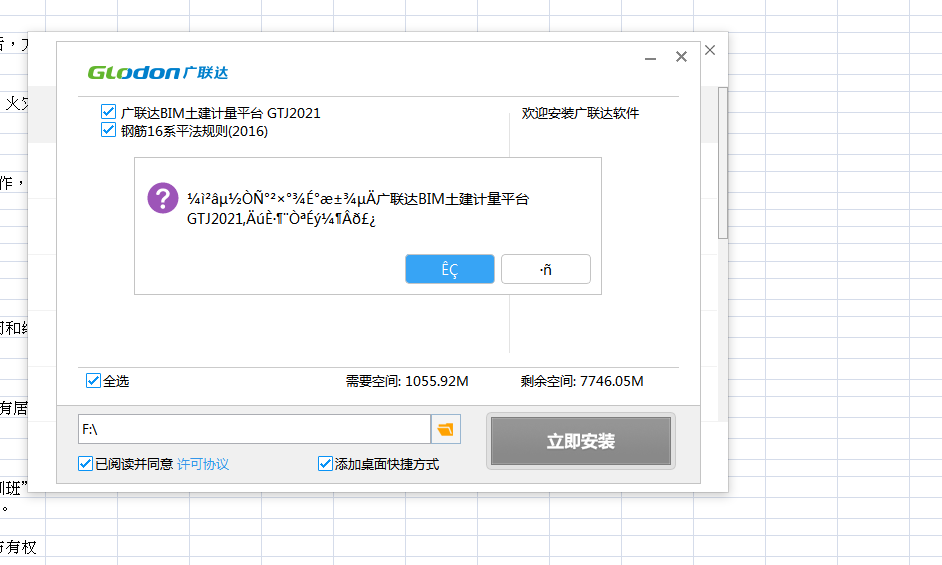Open the 许可协议 license link
Image resolution: width=942 pixels, height=565 pixels.
coord(203,464)
